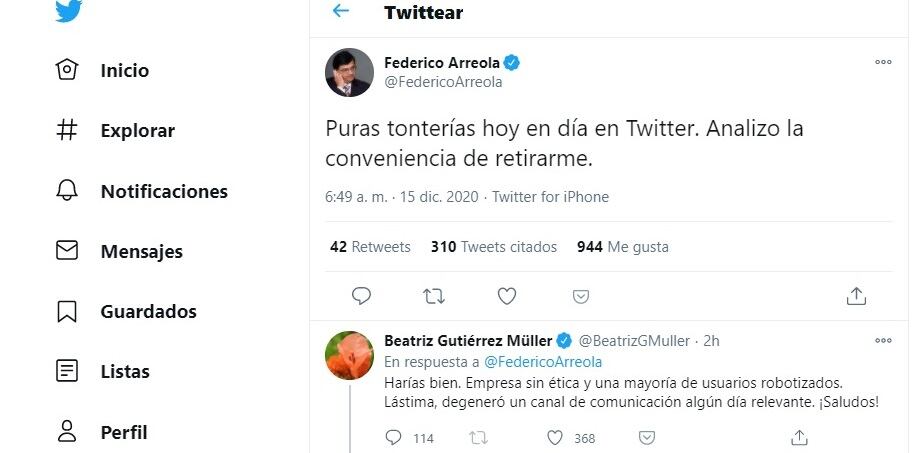The width and height of the screenshot is (917, 453).
Task: Open Inicio in the sidebar
Action: tap(124, 71)
